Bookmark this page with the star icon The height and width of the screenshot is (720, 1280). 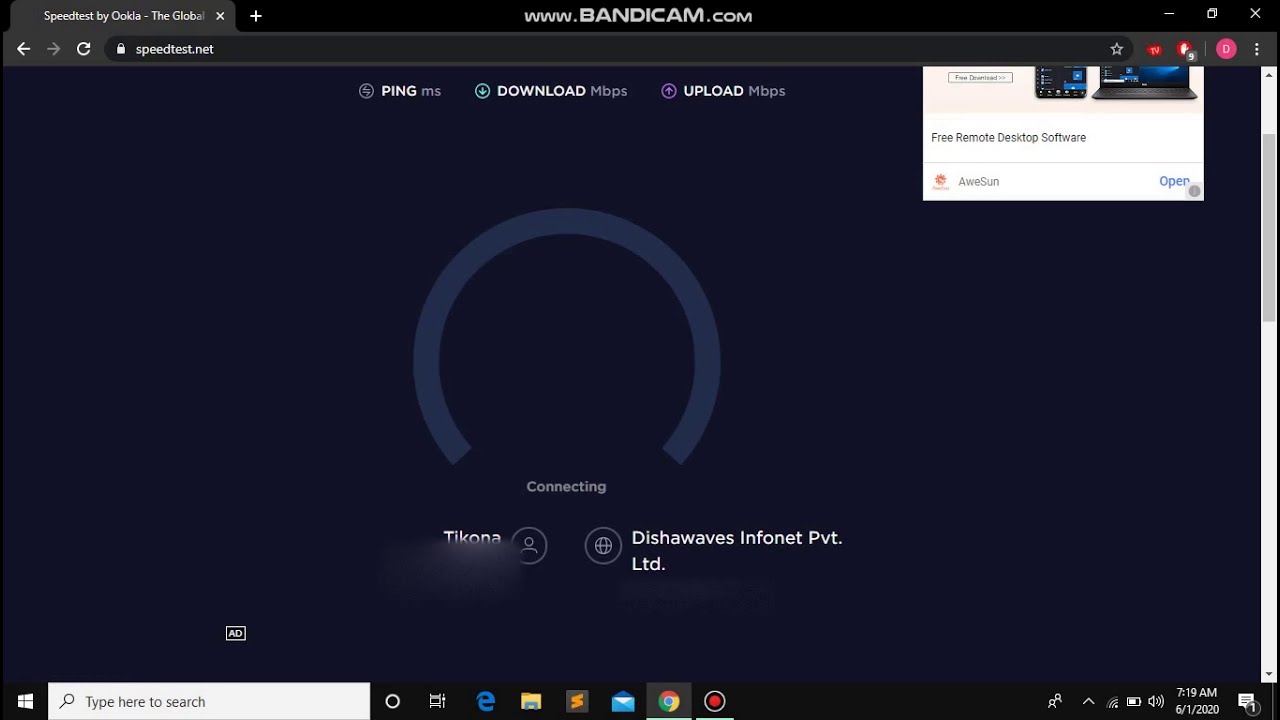(1117, 49)
